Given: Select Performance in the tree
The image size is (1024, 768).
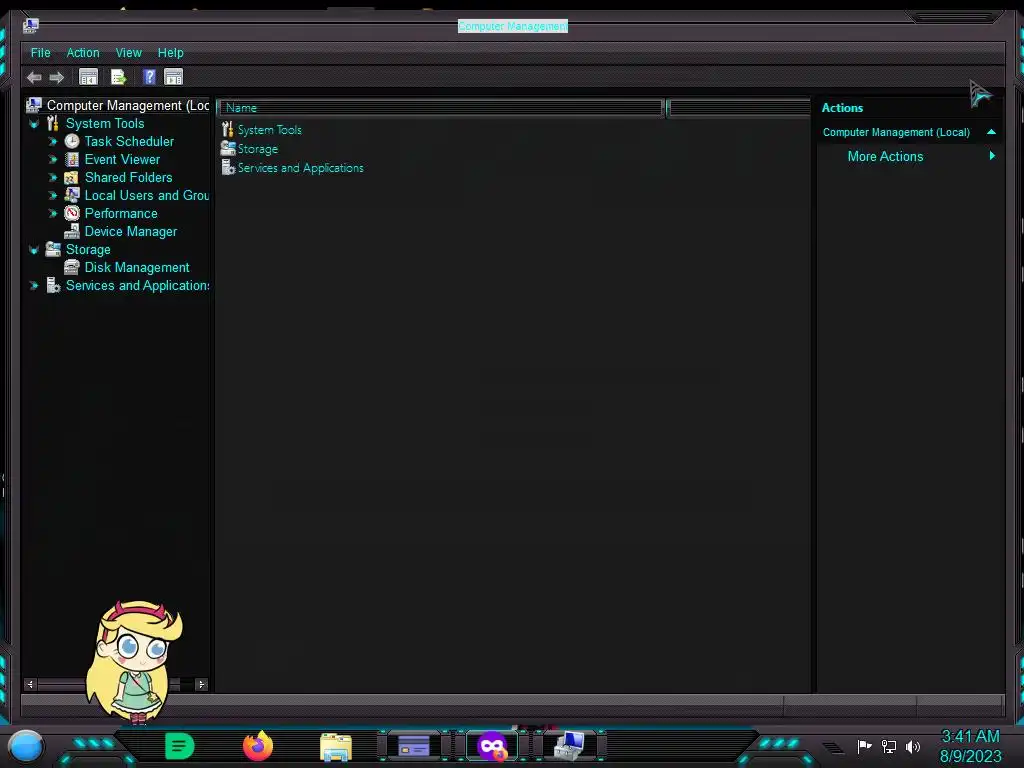Looking at the screenshot, I should click(x=121, y=213).
